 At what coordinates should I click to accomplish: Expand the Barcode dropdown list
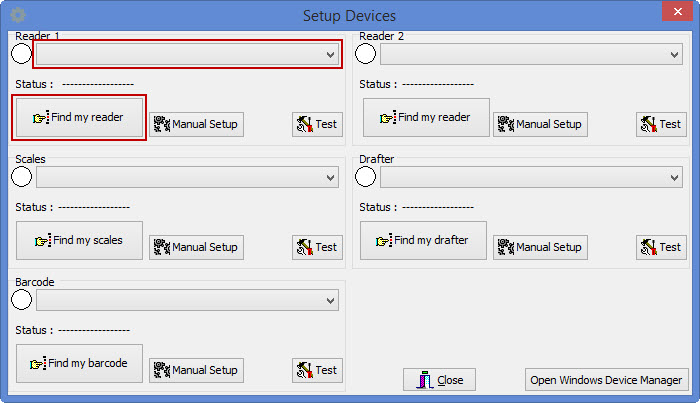coord(330,300)
